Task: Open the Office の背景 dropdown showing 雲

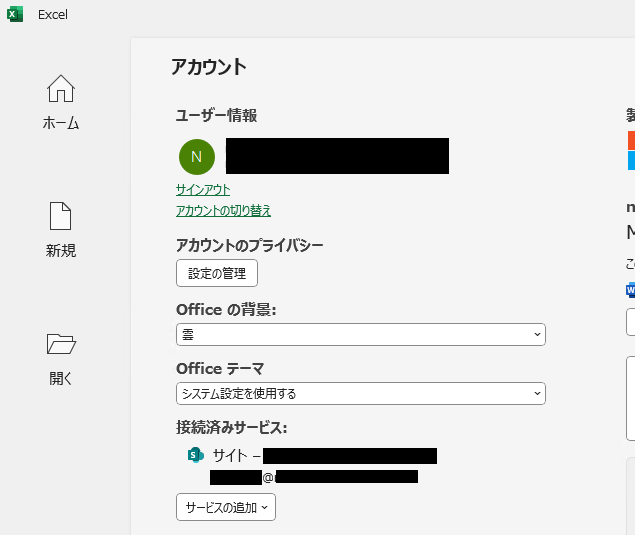Action: click(x=360, y=334)
